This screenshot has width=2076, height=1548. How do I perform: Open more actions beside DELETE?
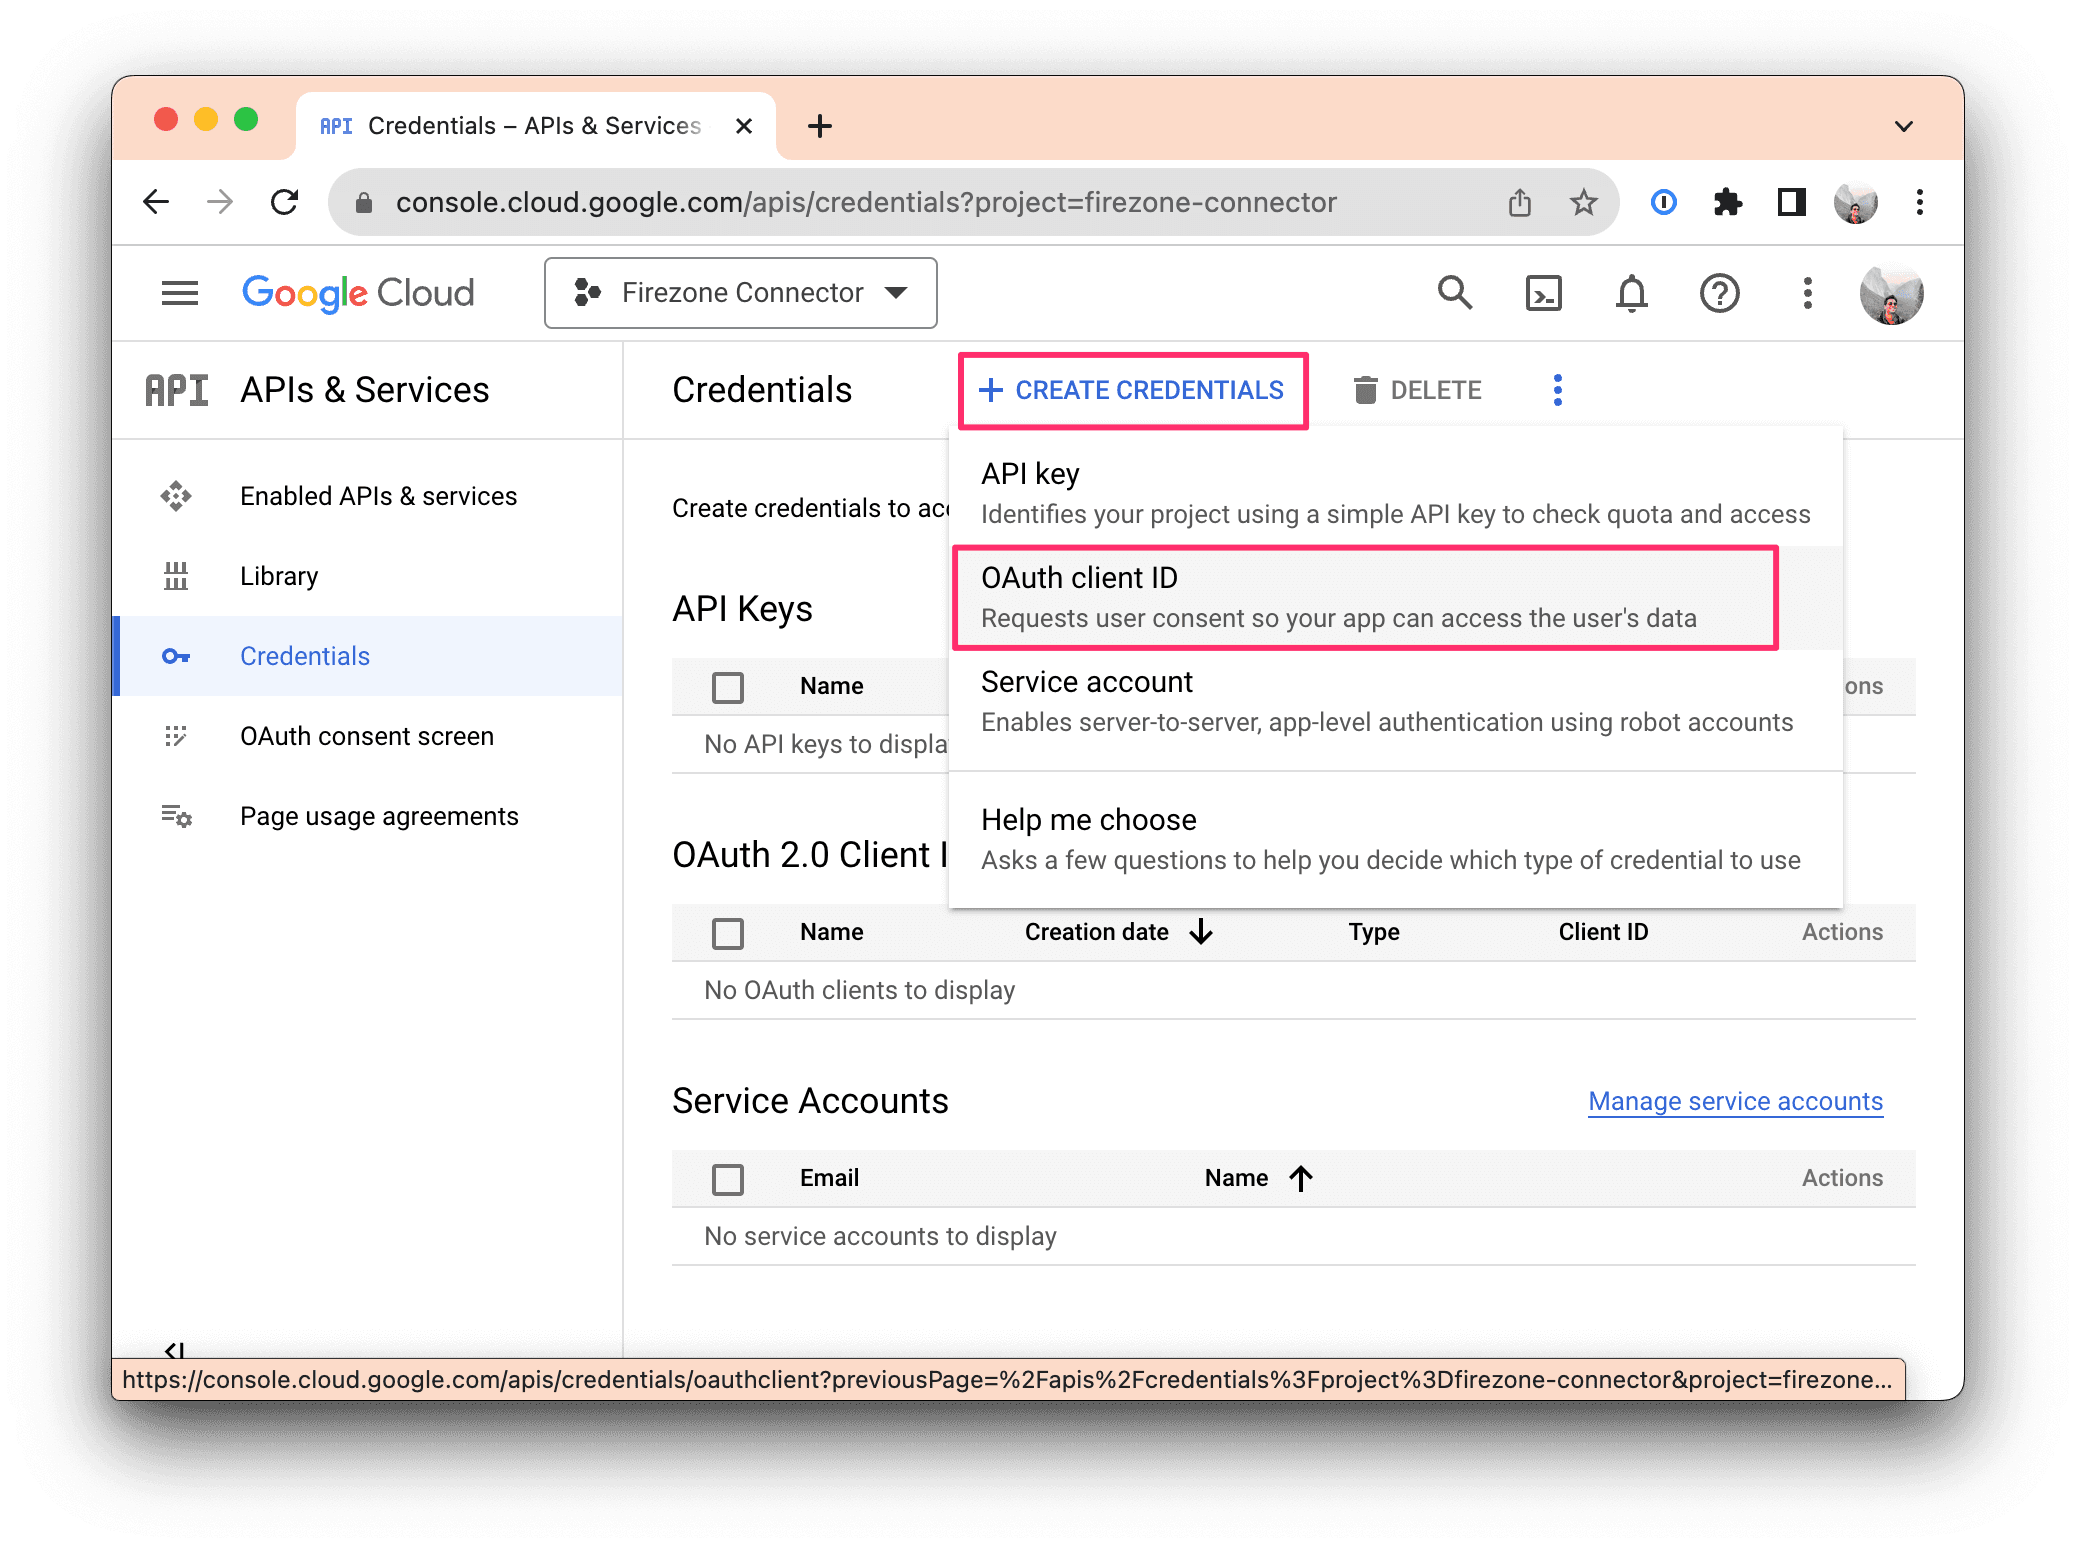pyautogui.click(x=1557, y=390)
